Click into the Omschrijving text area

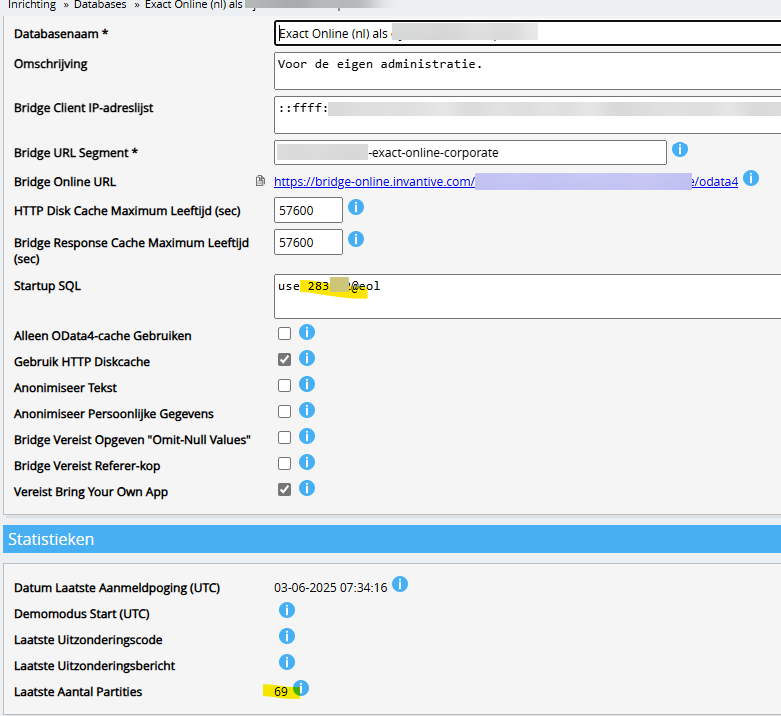point(527,71)
